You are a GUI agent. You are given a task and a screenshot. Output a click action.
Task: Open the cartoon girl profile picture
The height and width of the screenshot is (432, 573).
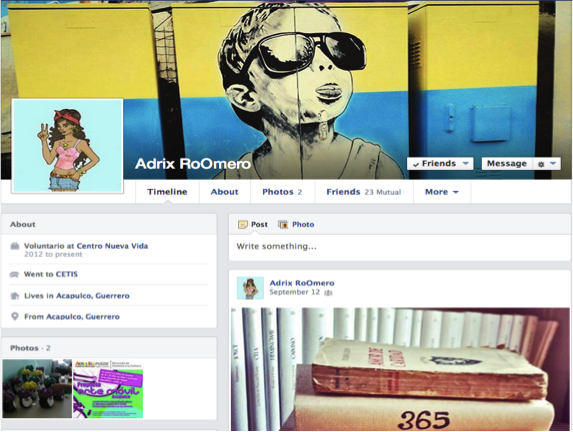(x=68, y=146)
